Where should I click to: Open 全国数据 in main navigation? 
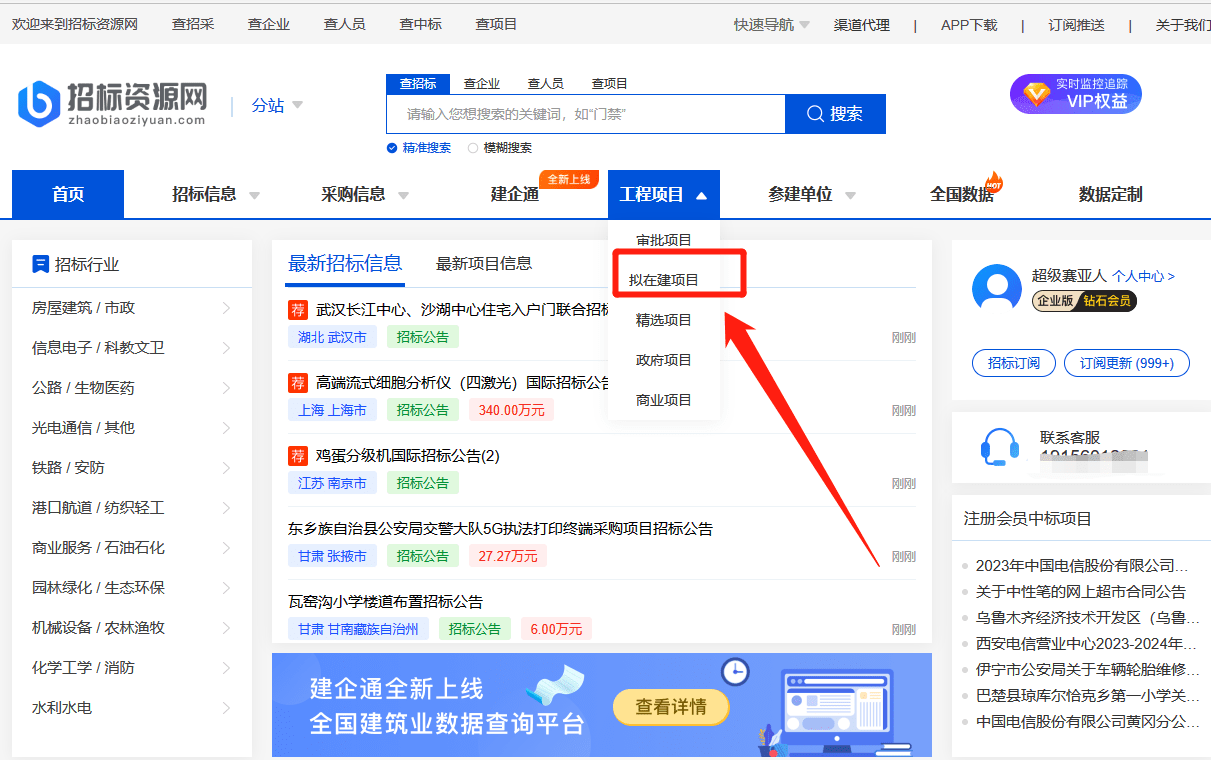(x=962, y=195)
